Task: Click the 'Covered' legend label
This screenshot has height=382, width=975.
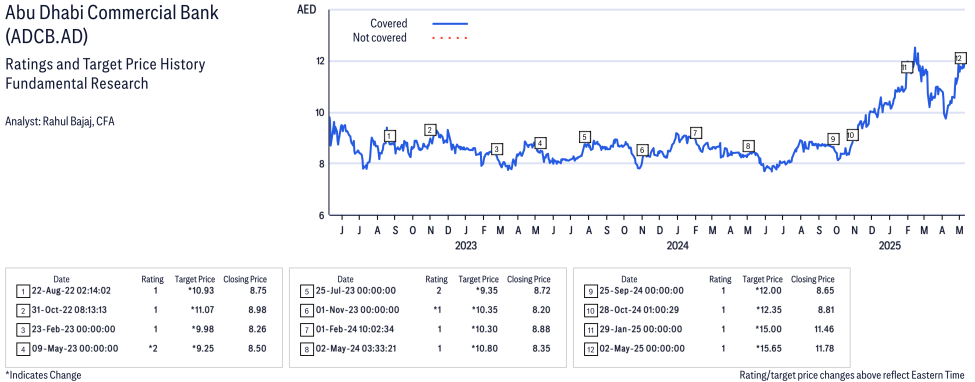Action: click(389, 24)
